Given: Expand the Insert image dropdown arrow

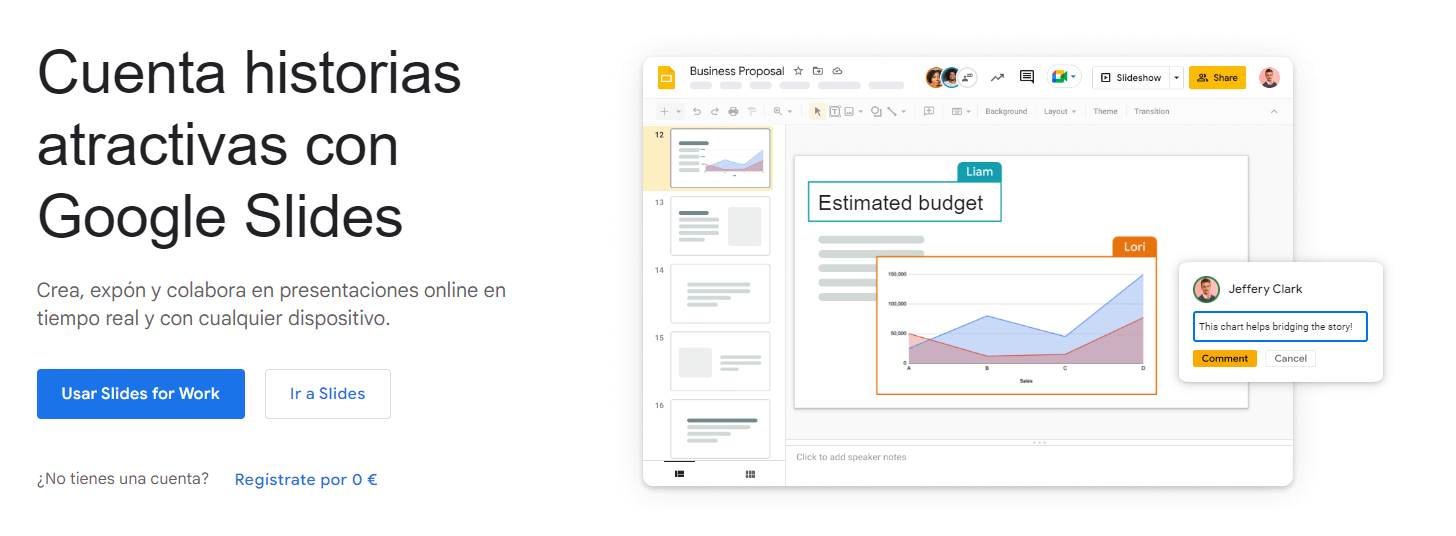Looking at the screenshot, I should (x=861, y=112).
